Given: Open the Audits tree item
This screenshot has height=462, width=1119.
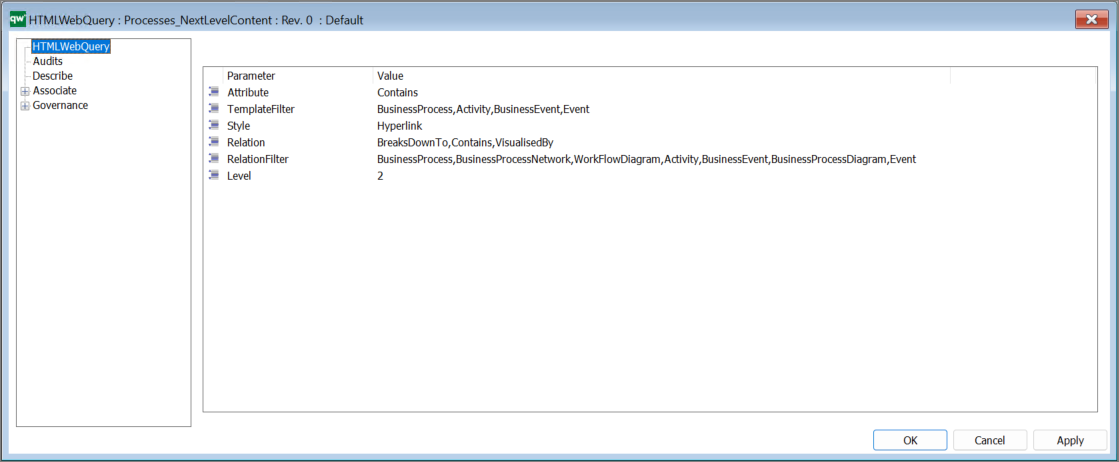Looking at the screenshot, I should 47,61.
